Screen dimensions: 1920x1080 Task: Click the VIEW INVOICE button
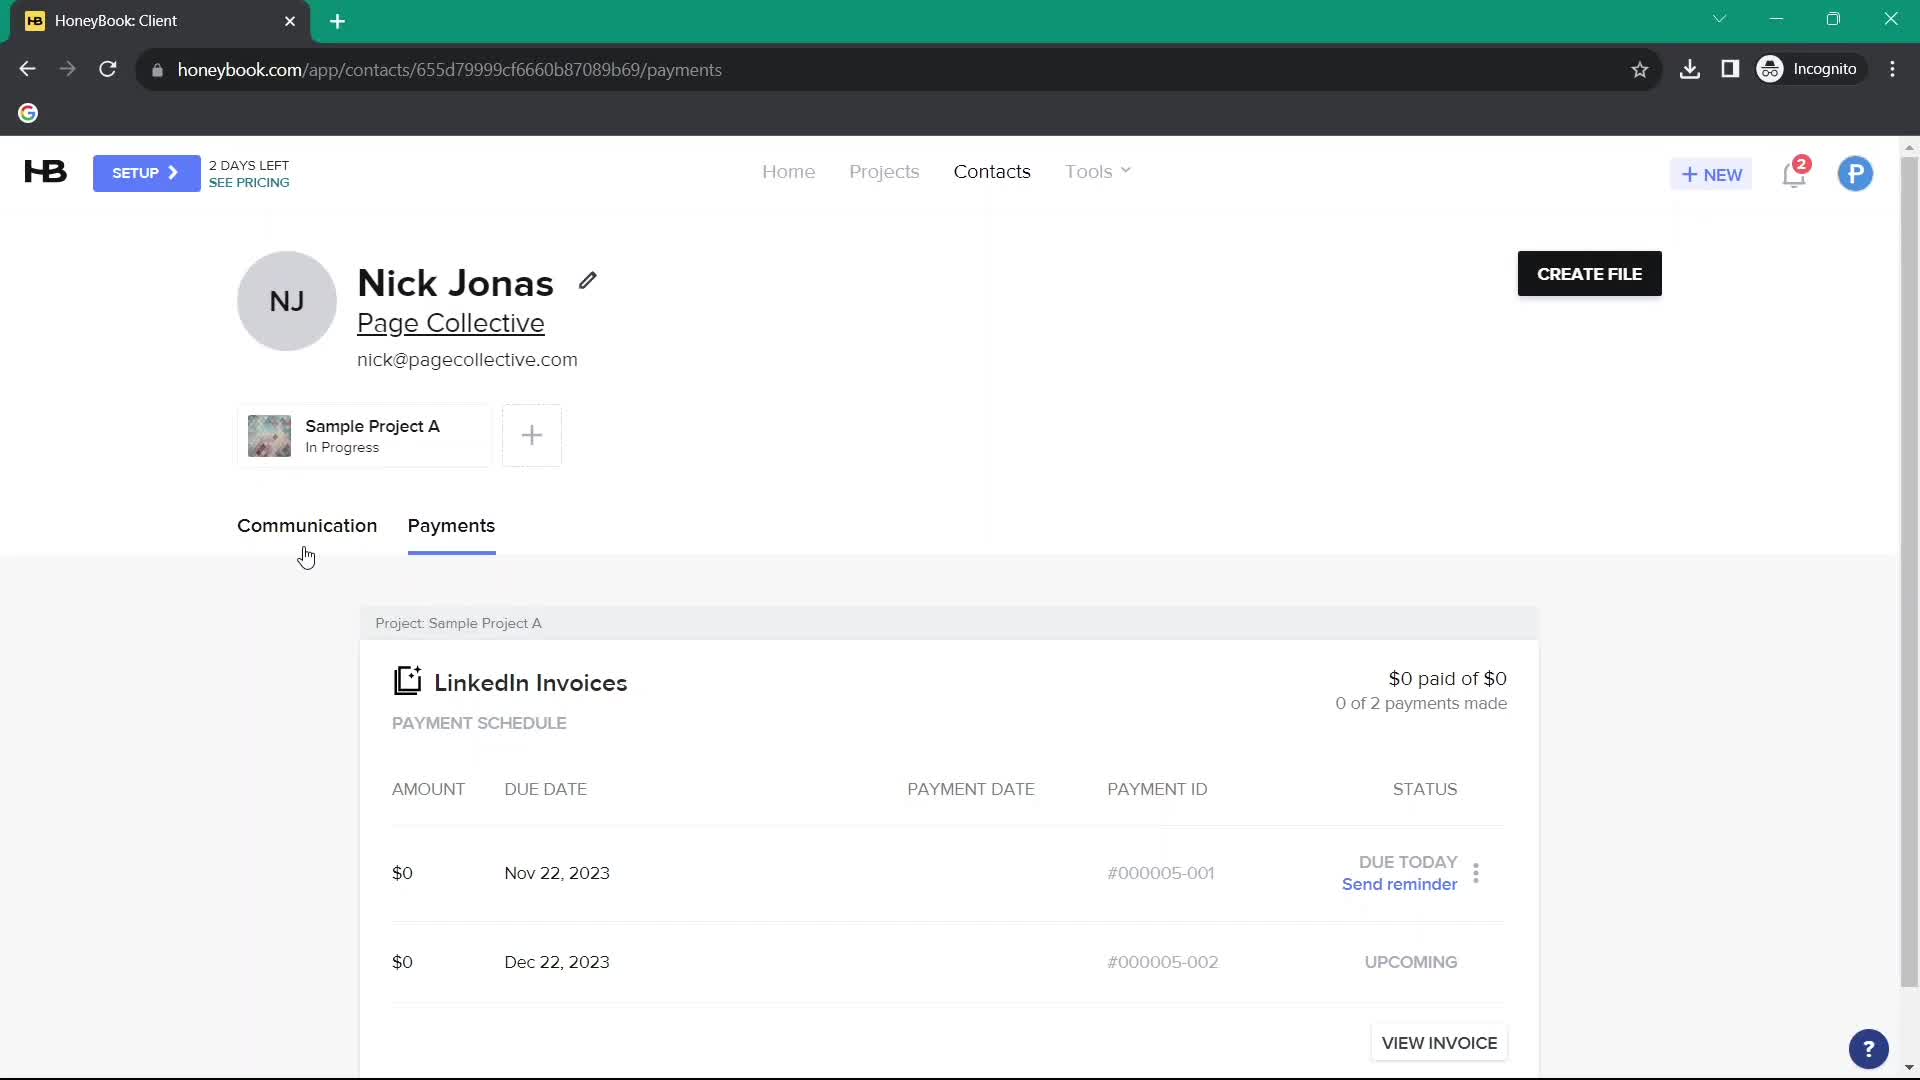coord(1439,1043)
